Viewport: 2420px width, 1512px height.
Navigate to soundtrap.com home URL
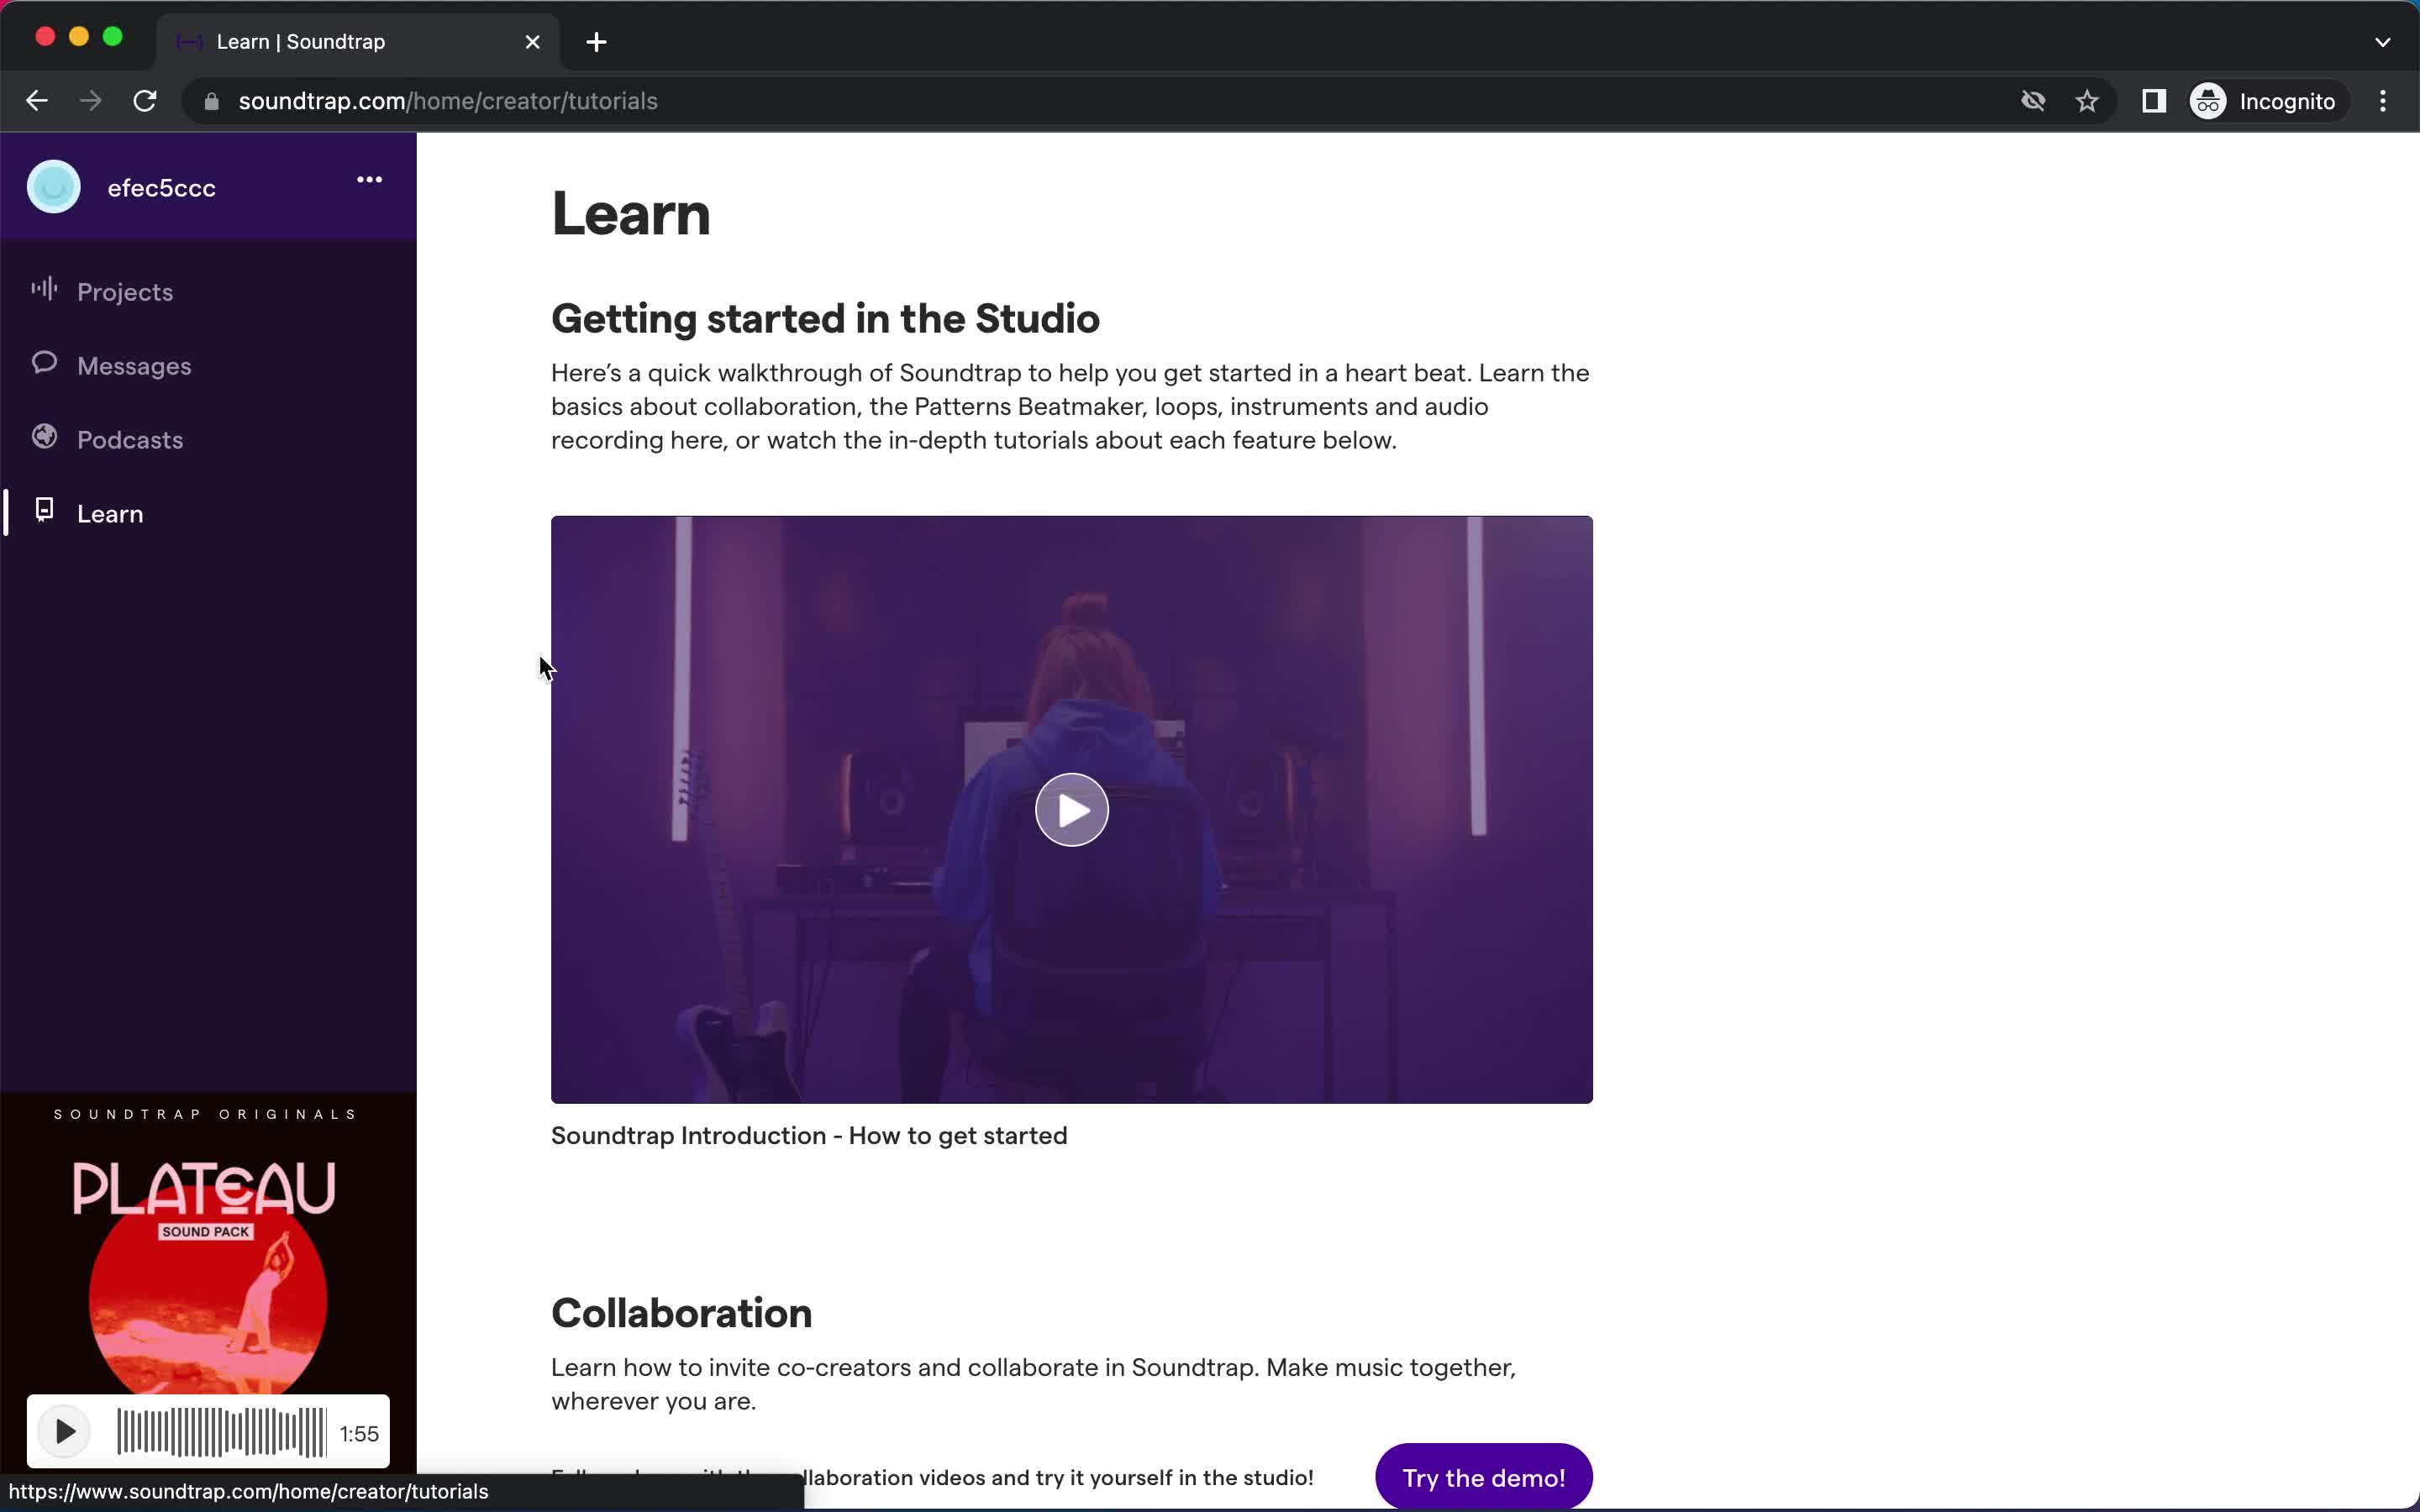[x=446, y=101]
